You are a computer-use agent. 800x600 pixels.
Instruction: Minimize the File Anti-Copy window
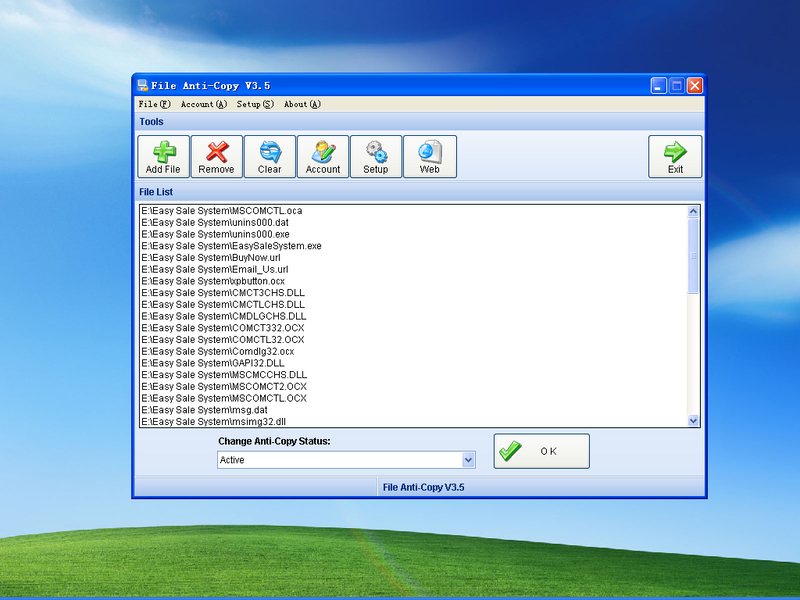click(x=659, y=86)
